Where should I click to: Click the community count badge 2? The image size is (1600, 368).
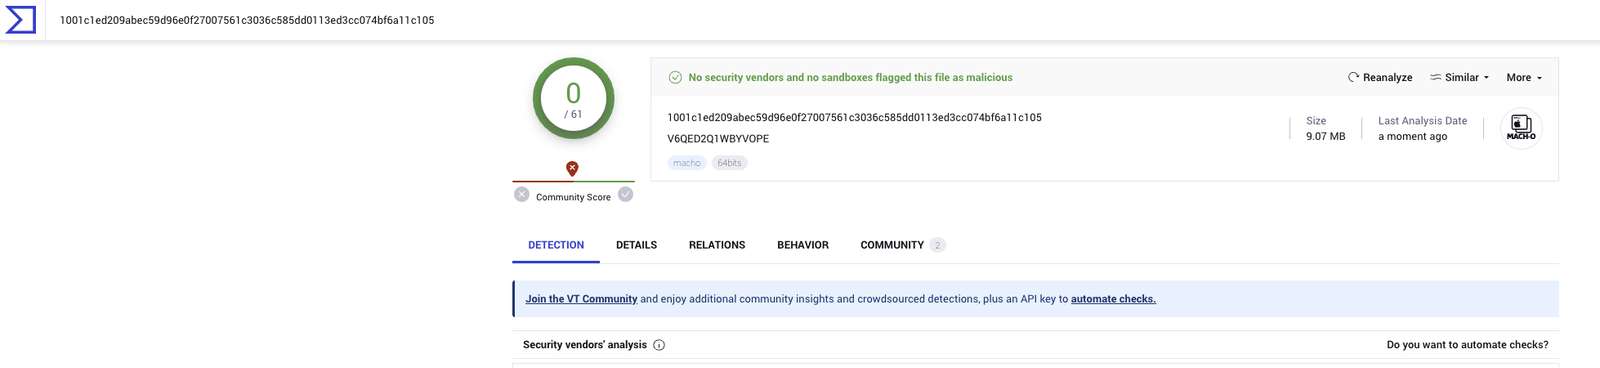coord(937,245)
